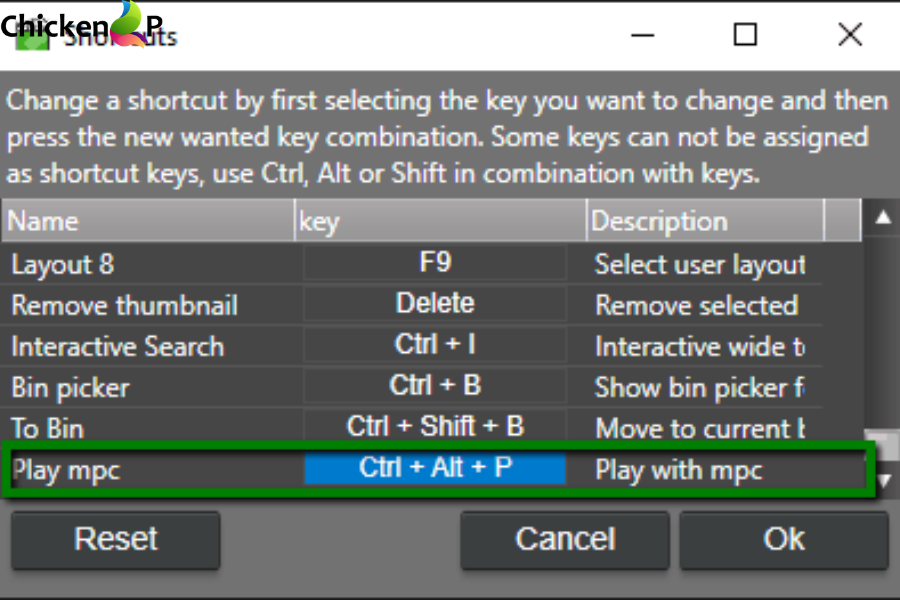The height and width of the screenshot is (600, 900).
Task: Click the Name column header
Action: [x=145, y=221]
